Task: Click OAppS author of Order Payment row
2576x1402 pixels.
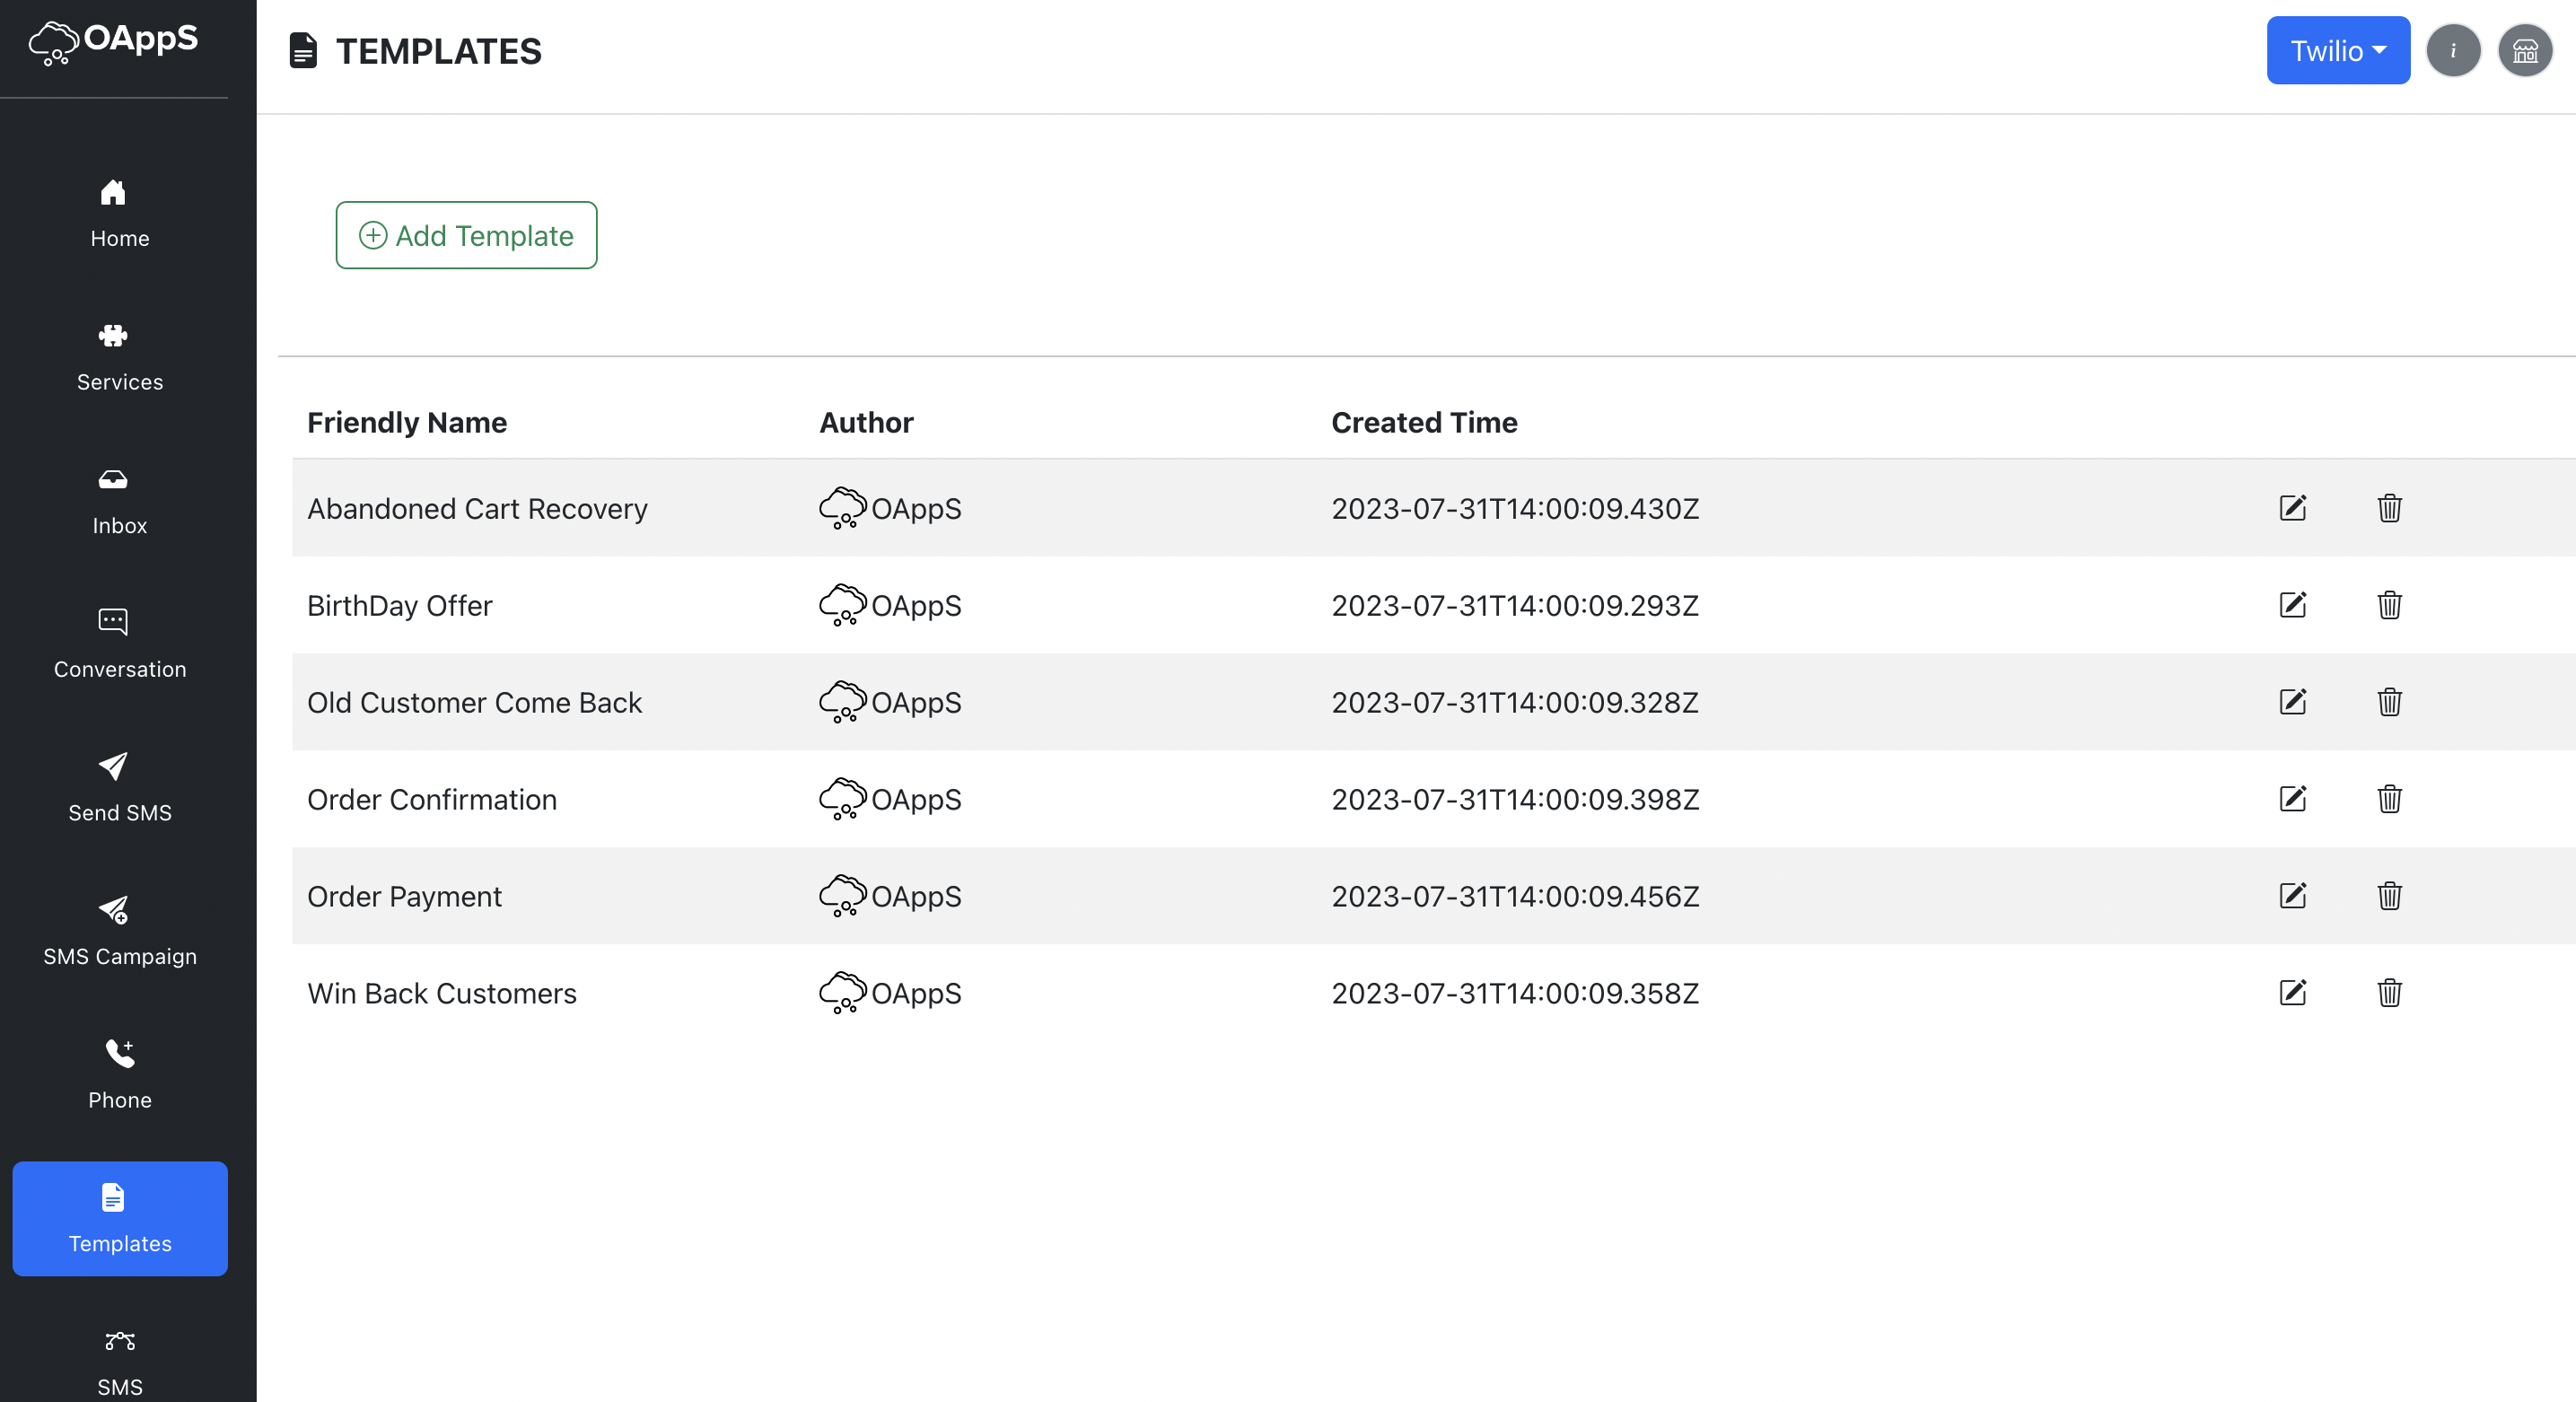Action: [x=890, y=896]
